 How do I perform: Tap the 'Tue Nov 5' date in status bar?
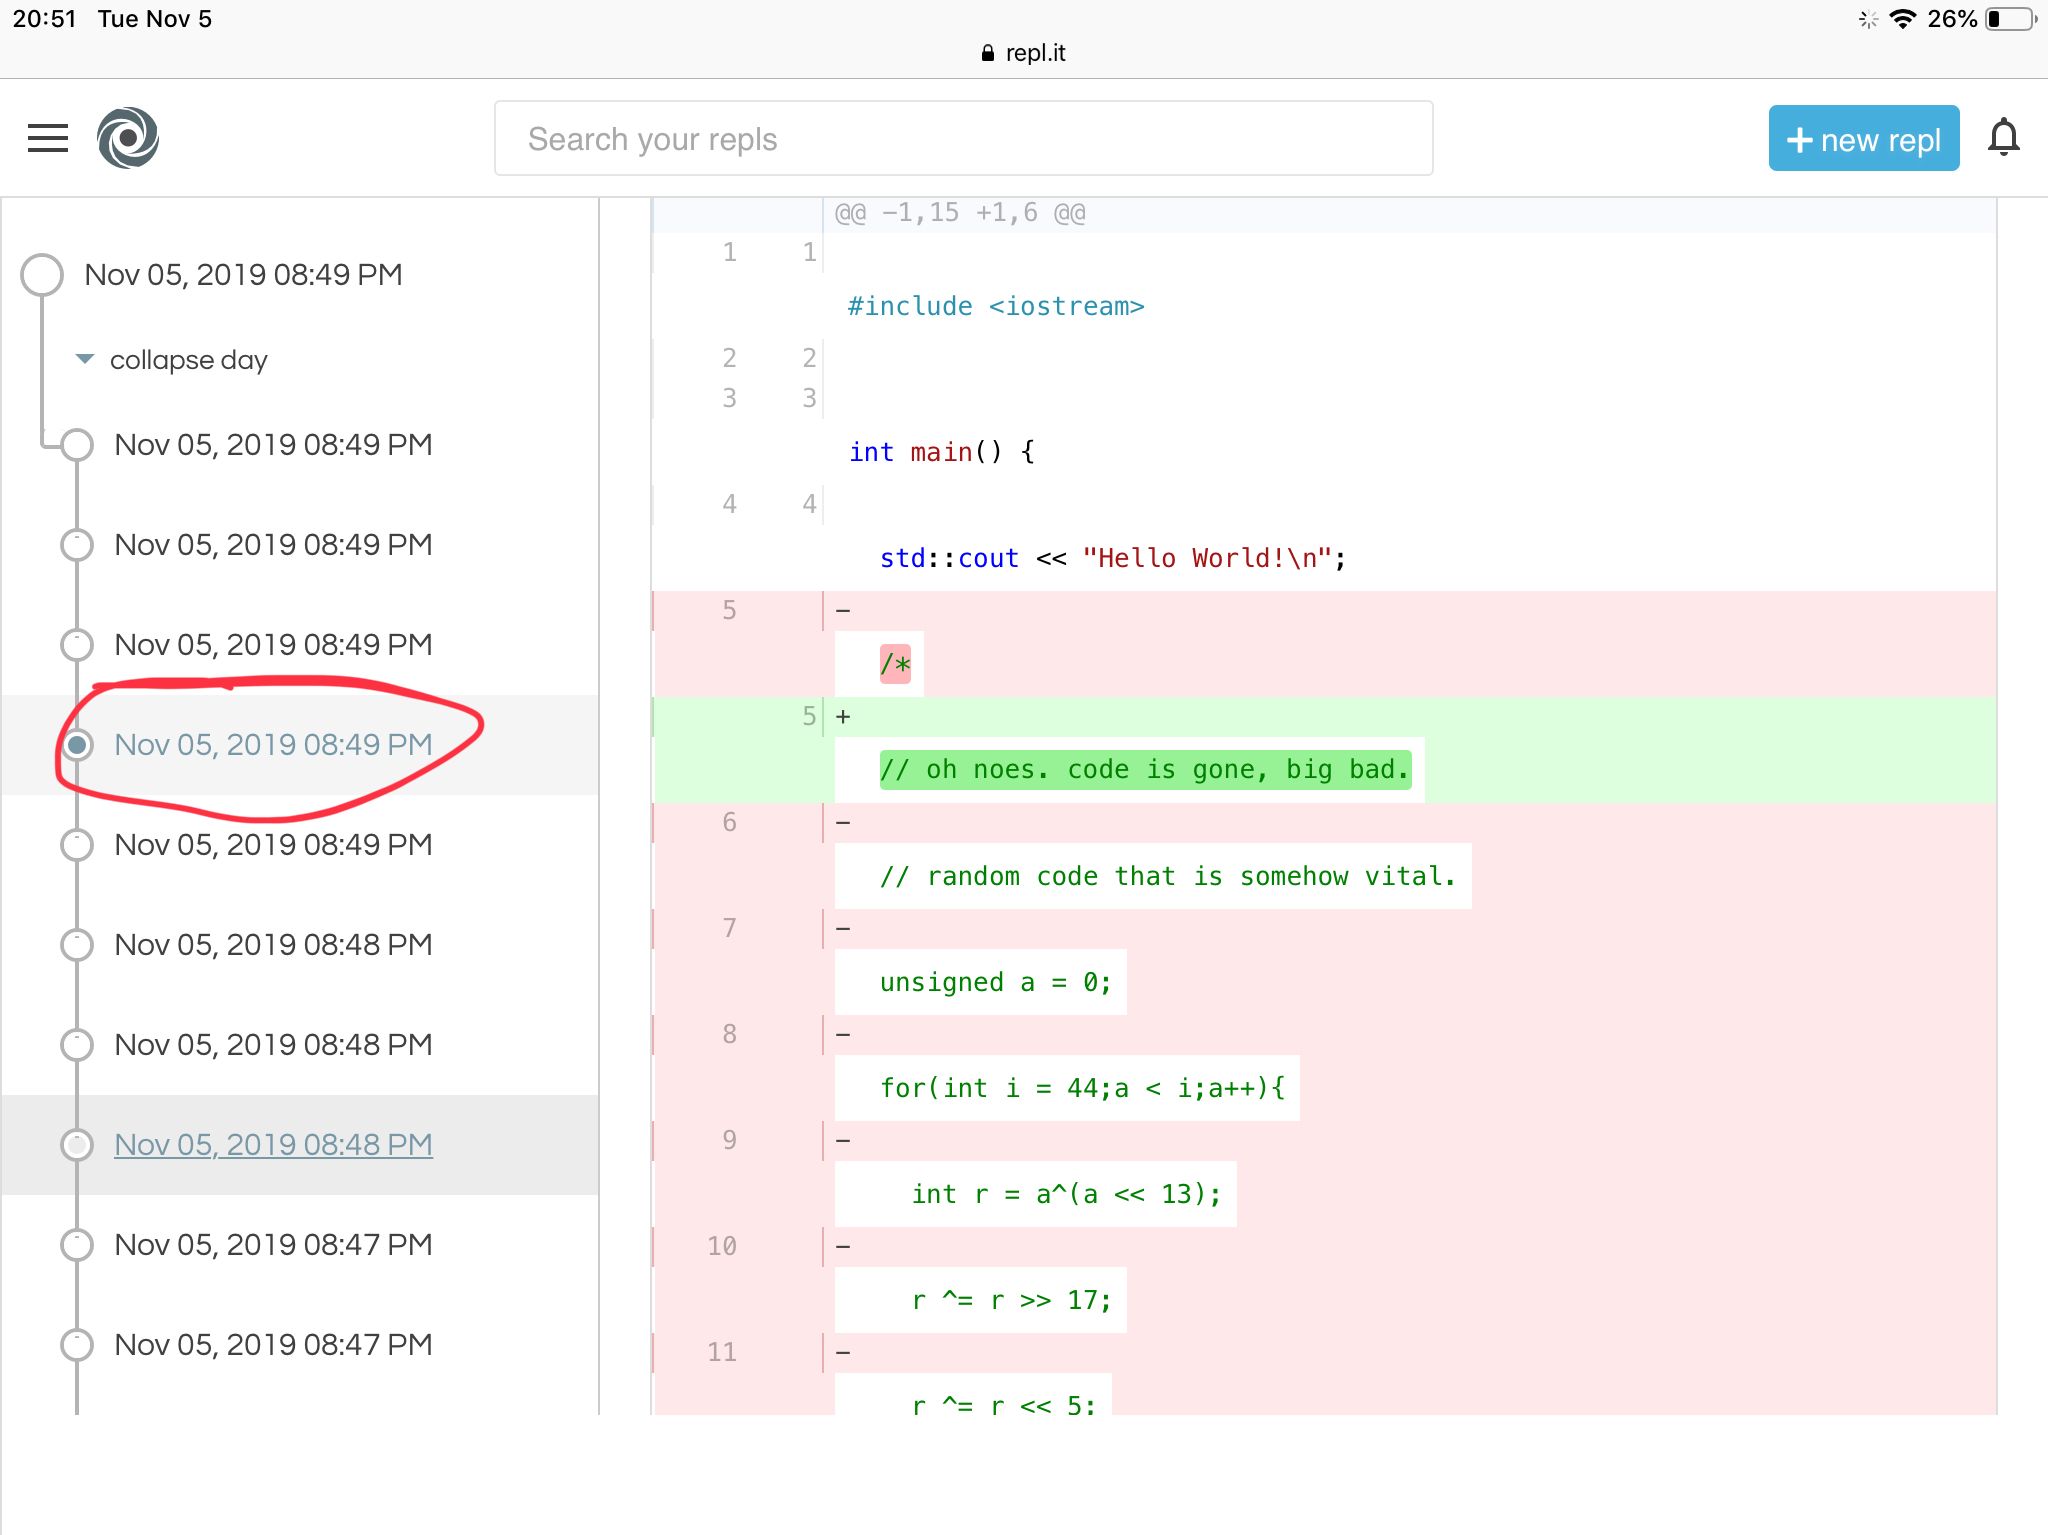pyautogui.click(x=155, y=19)
